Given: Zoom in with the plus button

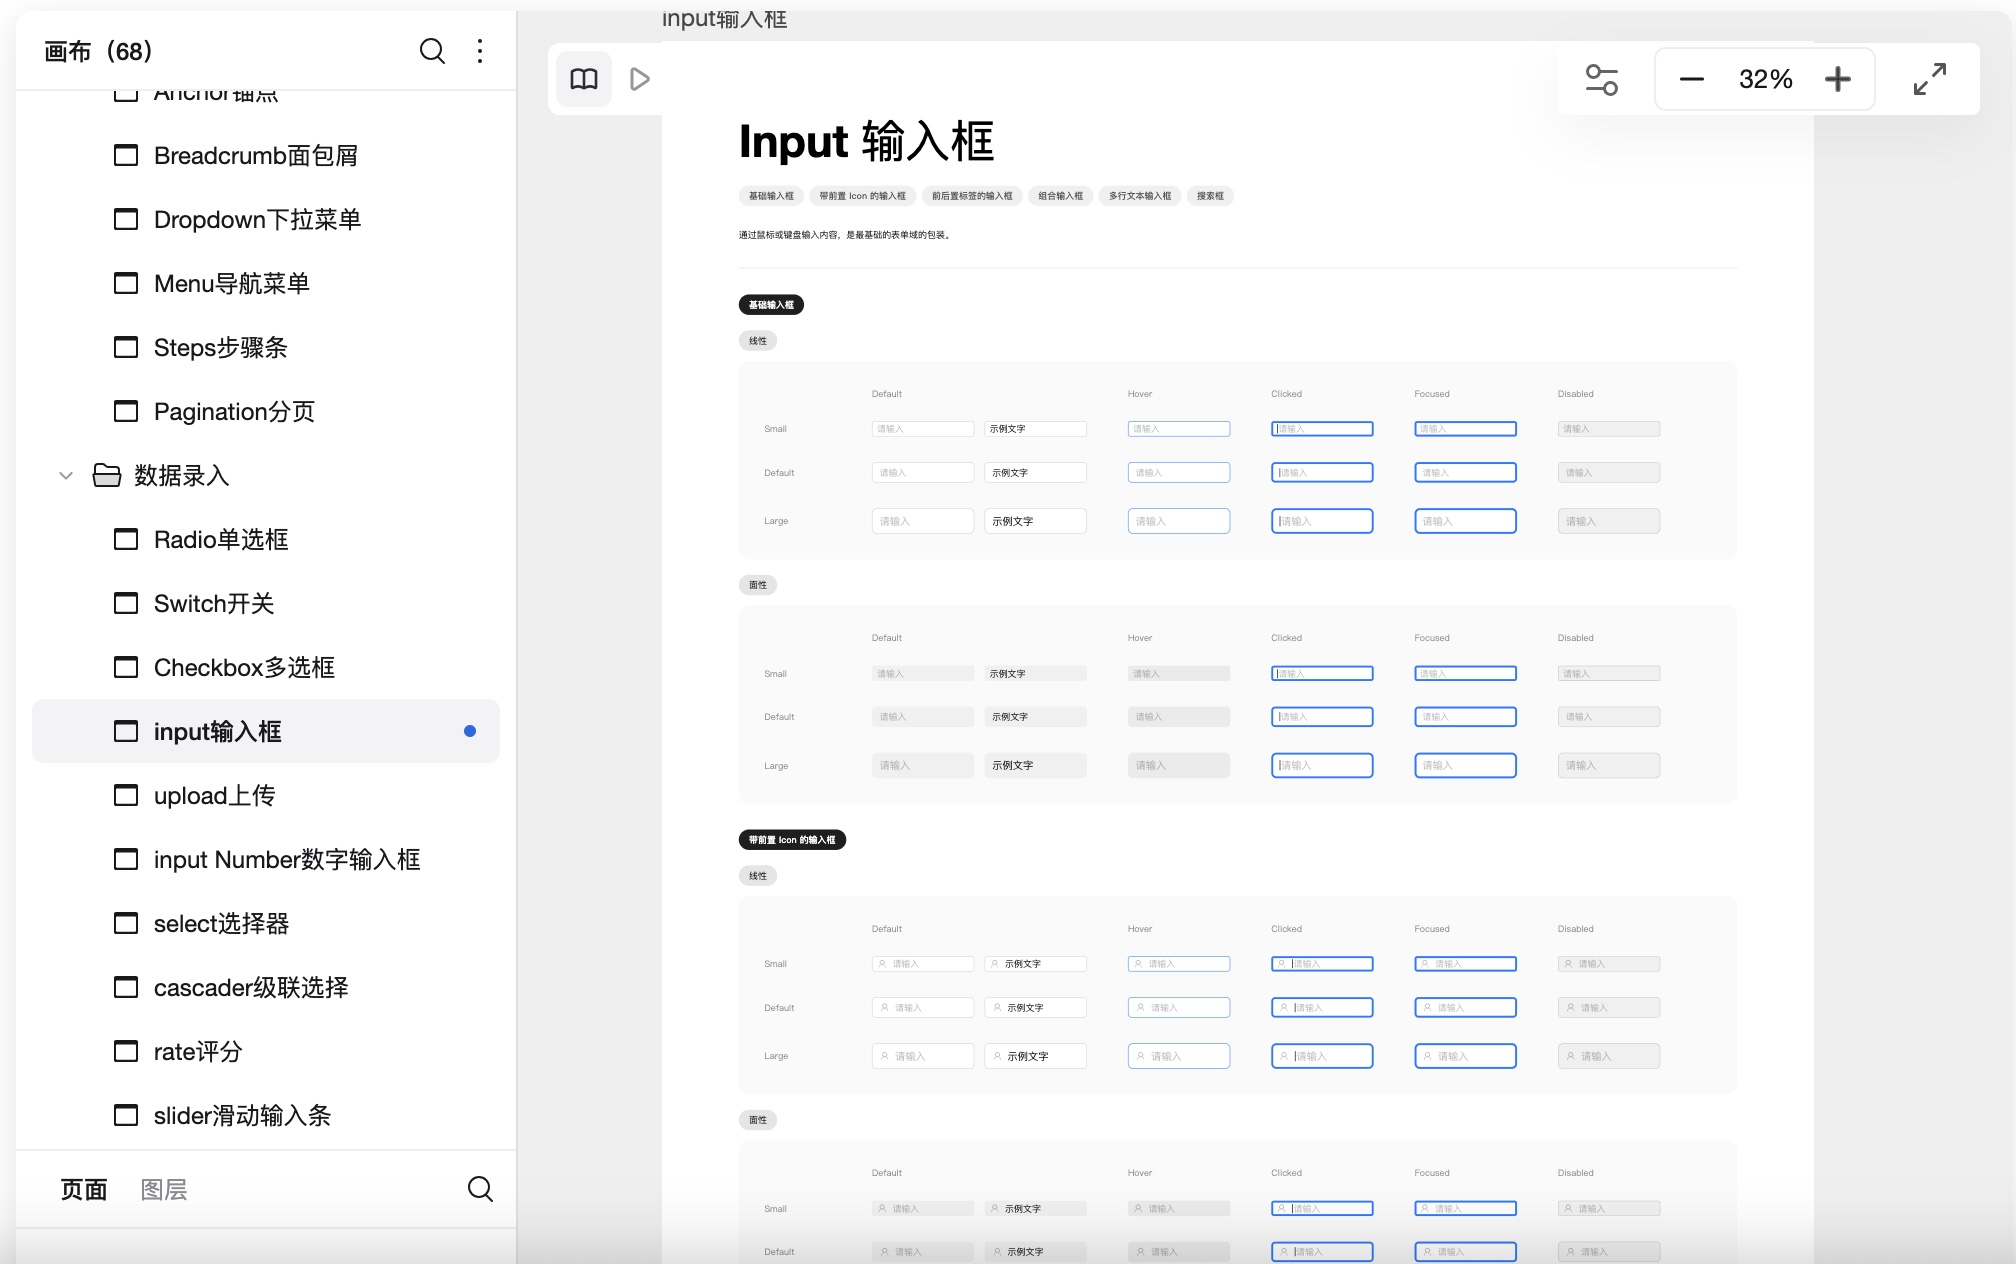Looking at the screenshot, I should [1838, 79].
